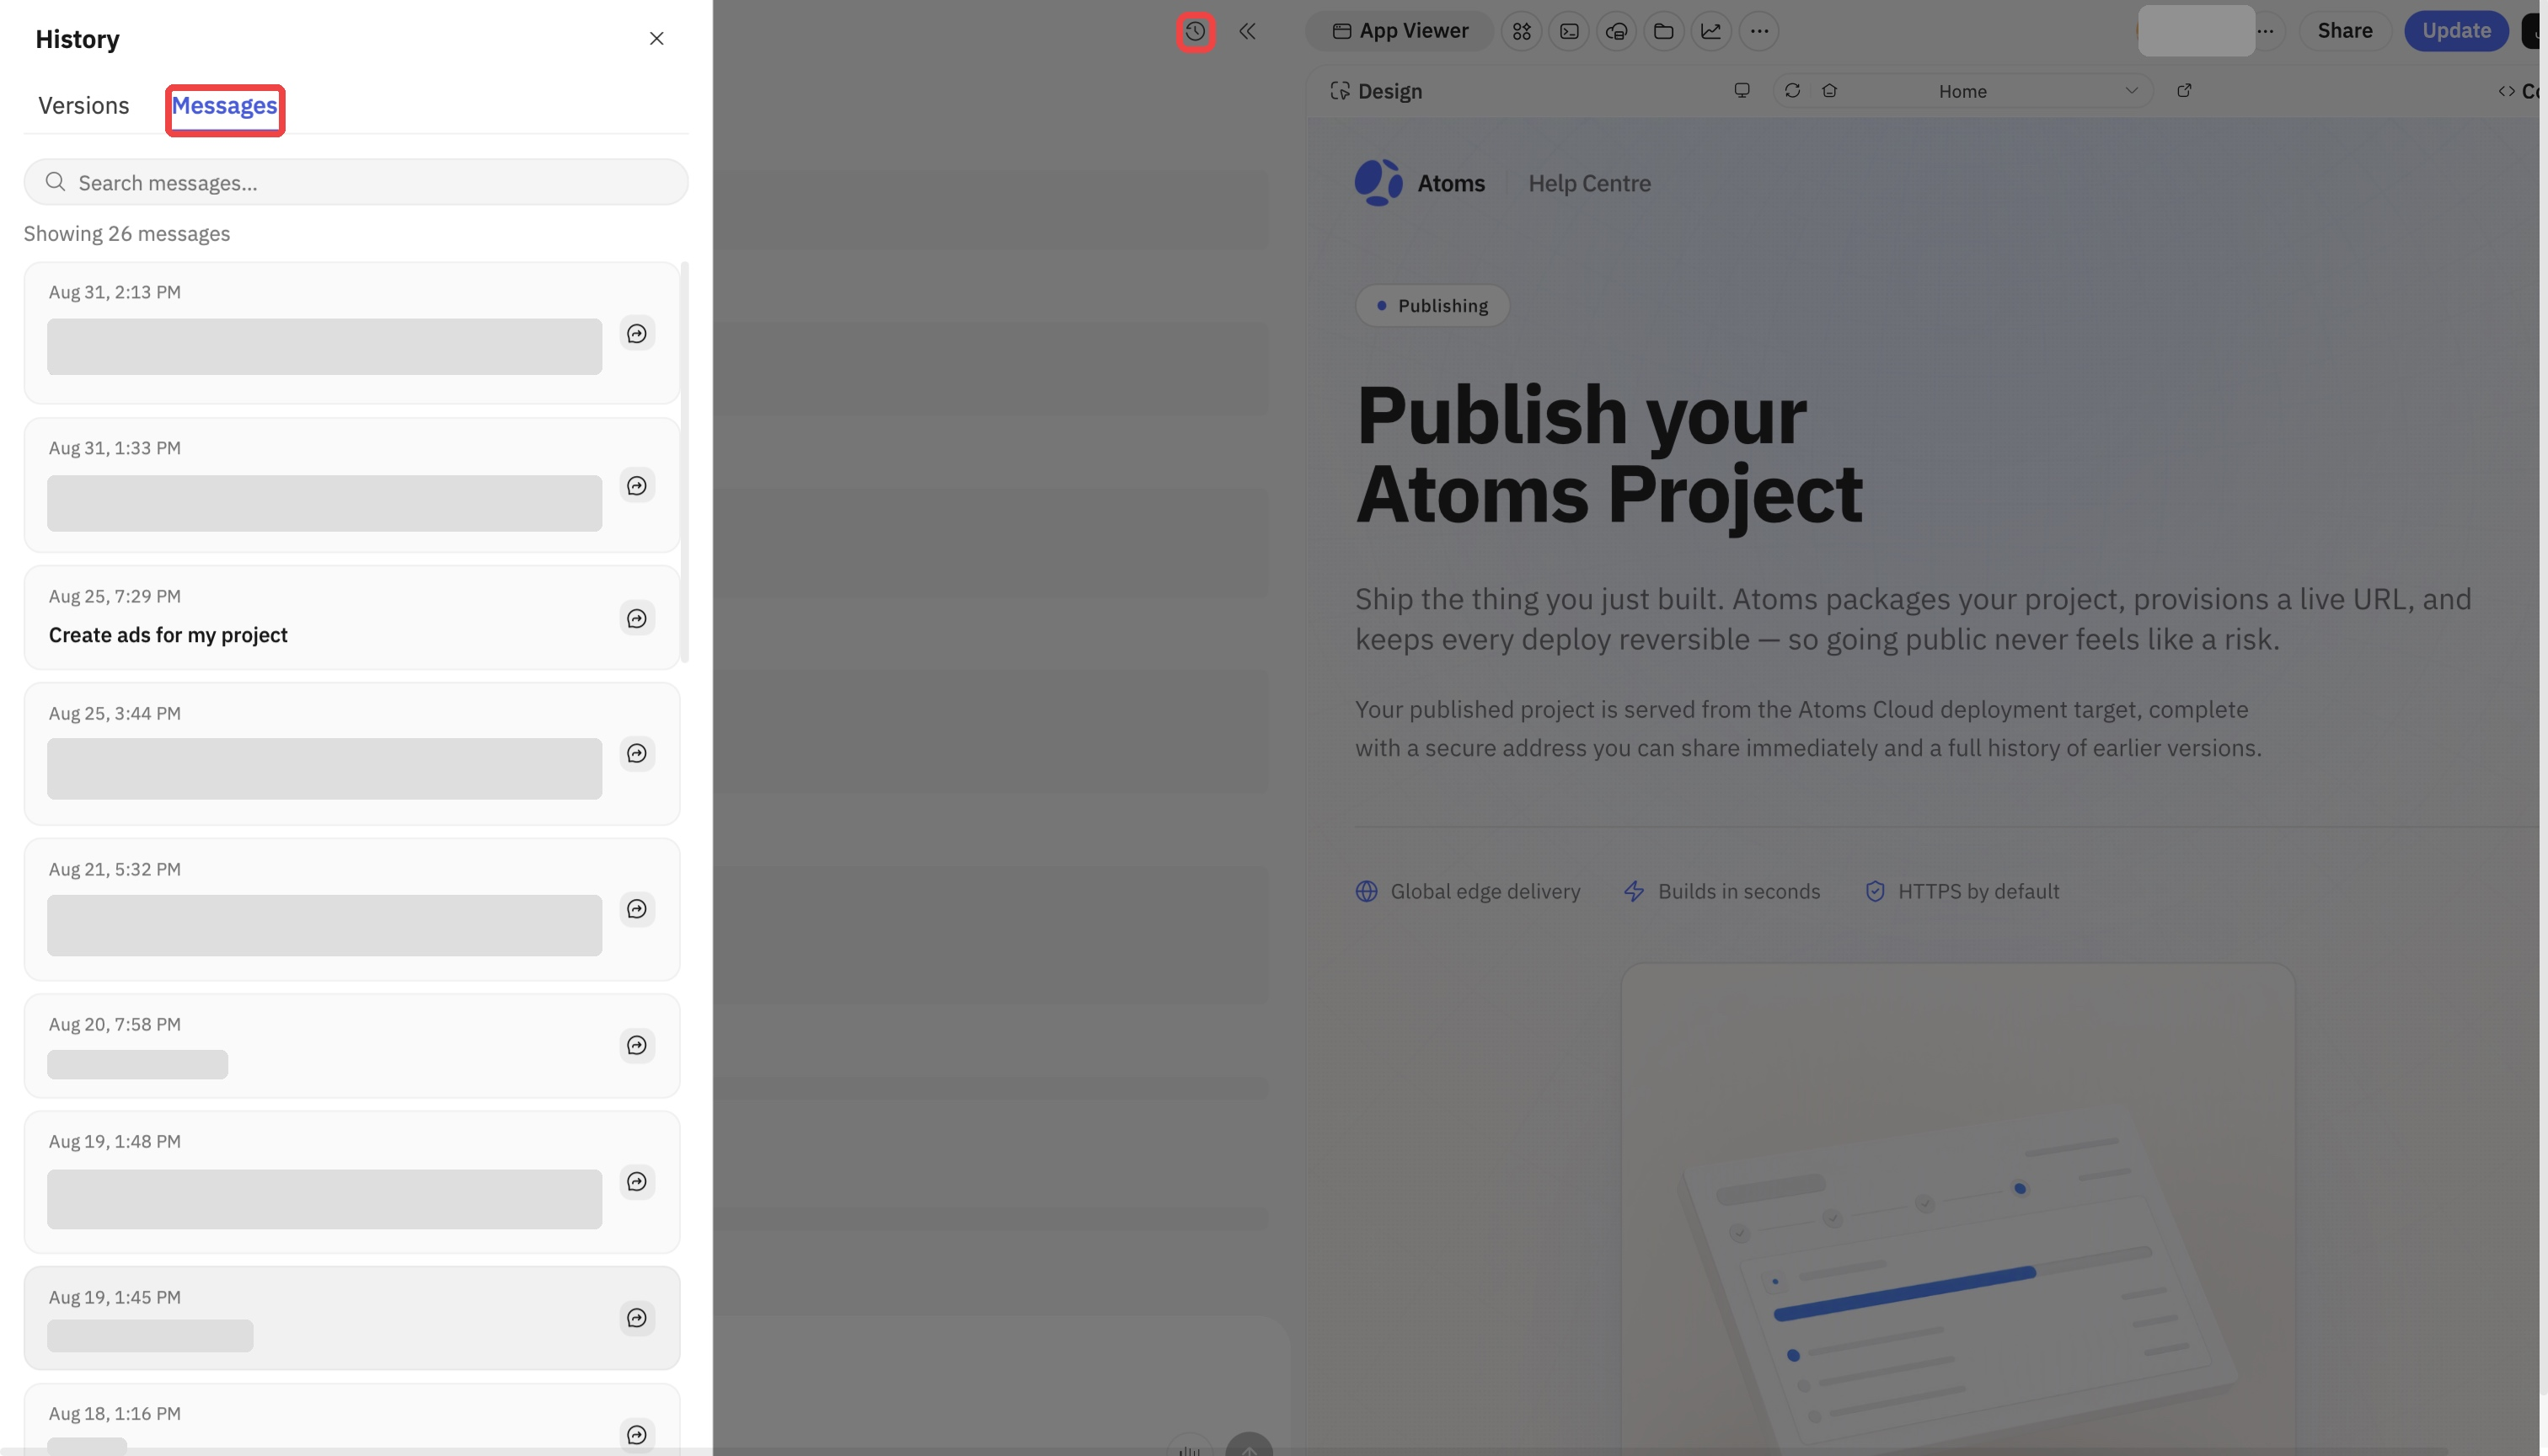Restore the Aug 19, 1:45 PM message
Image resolution: width=2548 pixels, height=1456 pixels.
(637, 1317)
